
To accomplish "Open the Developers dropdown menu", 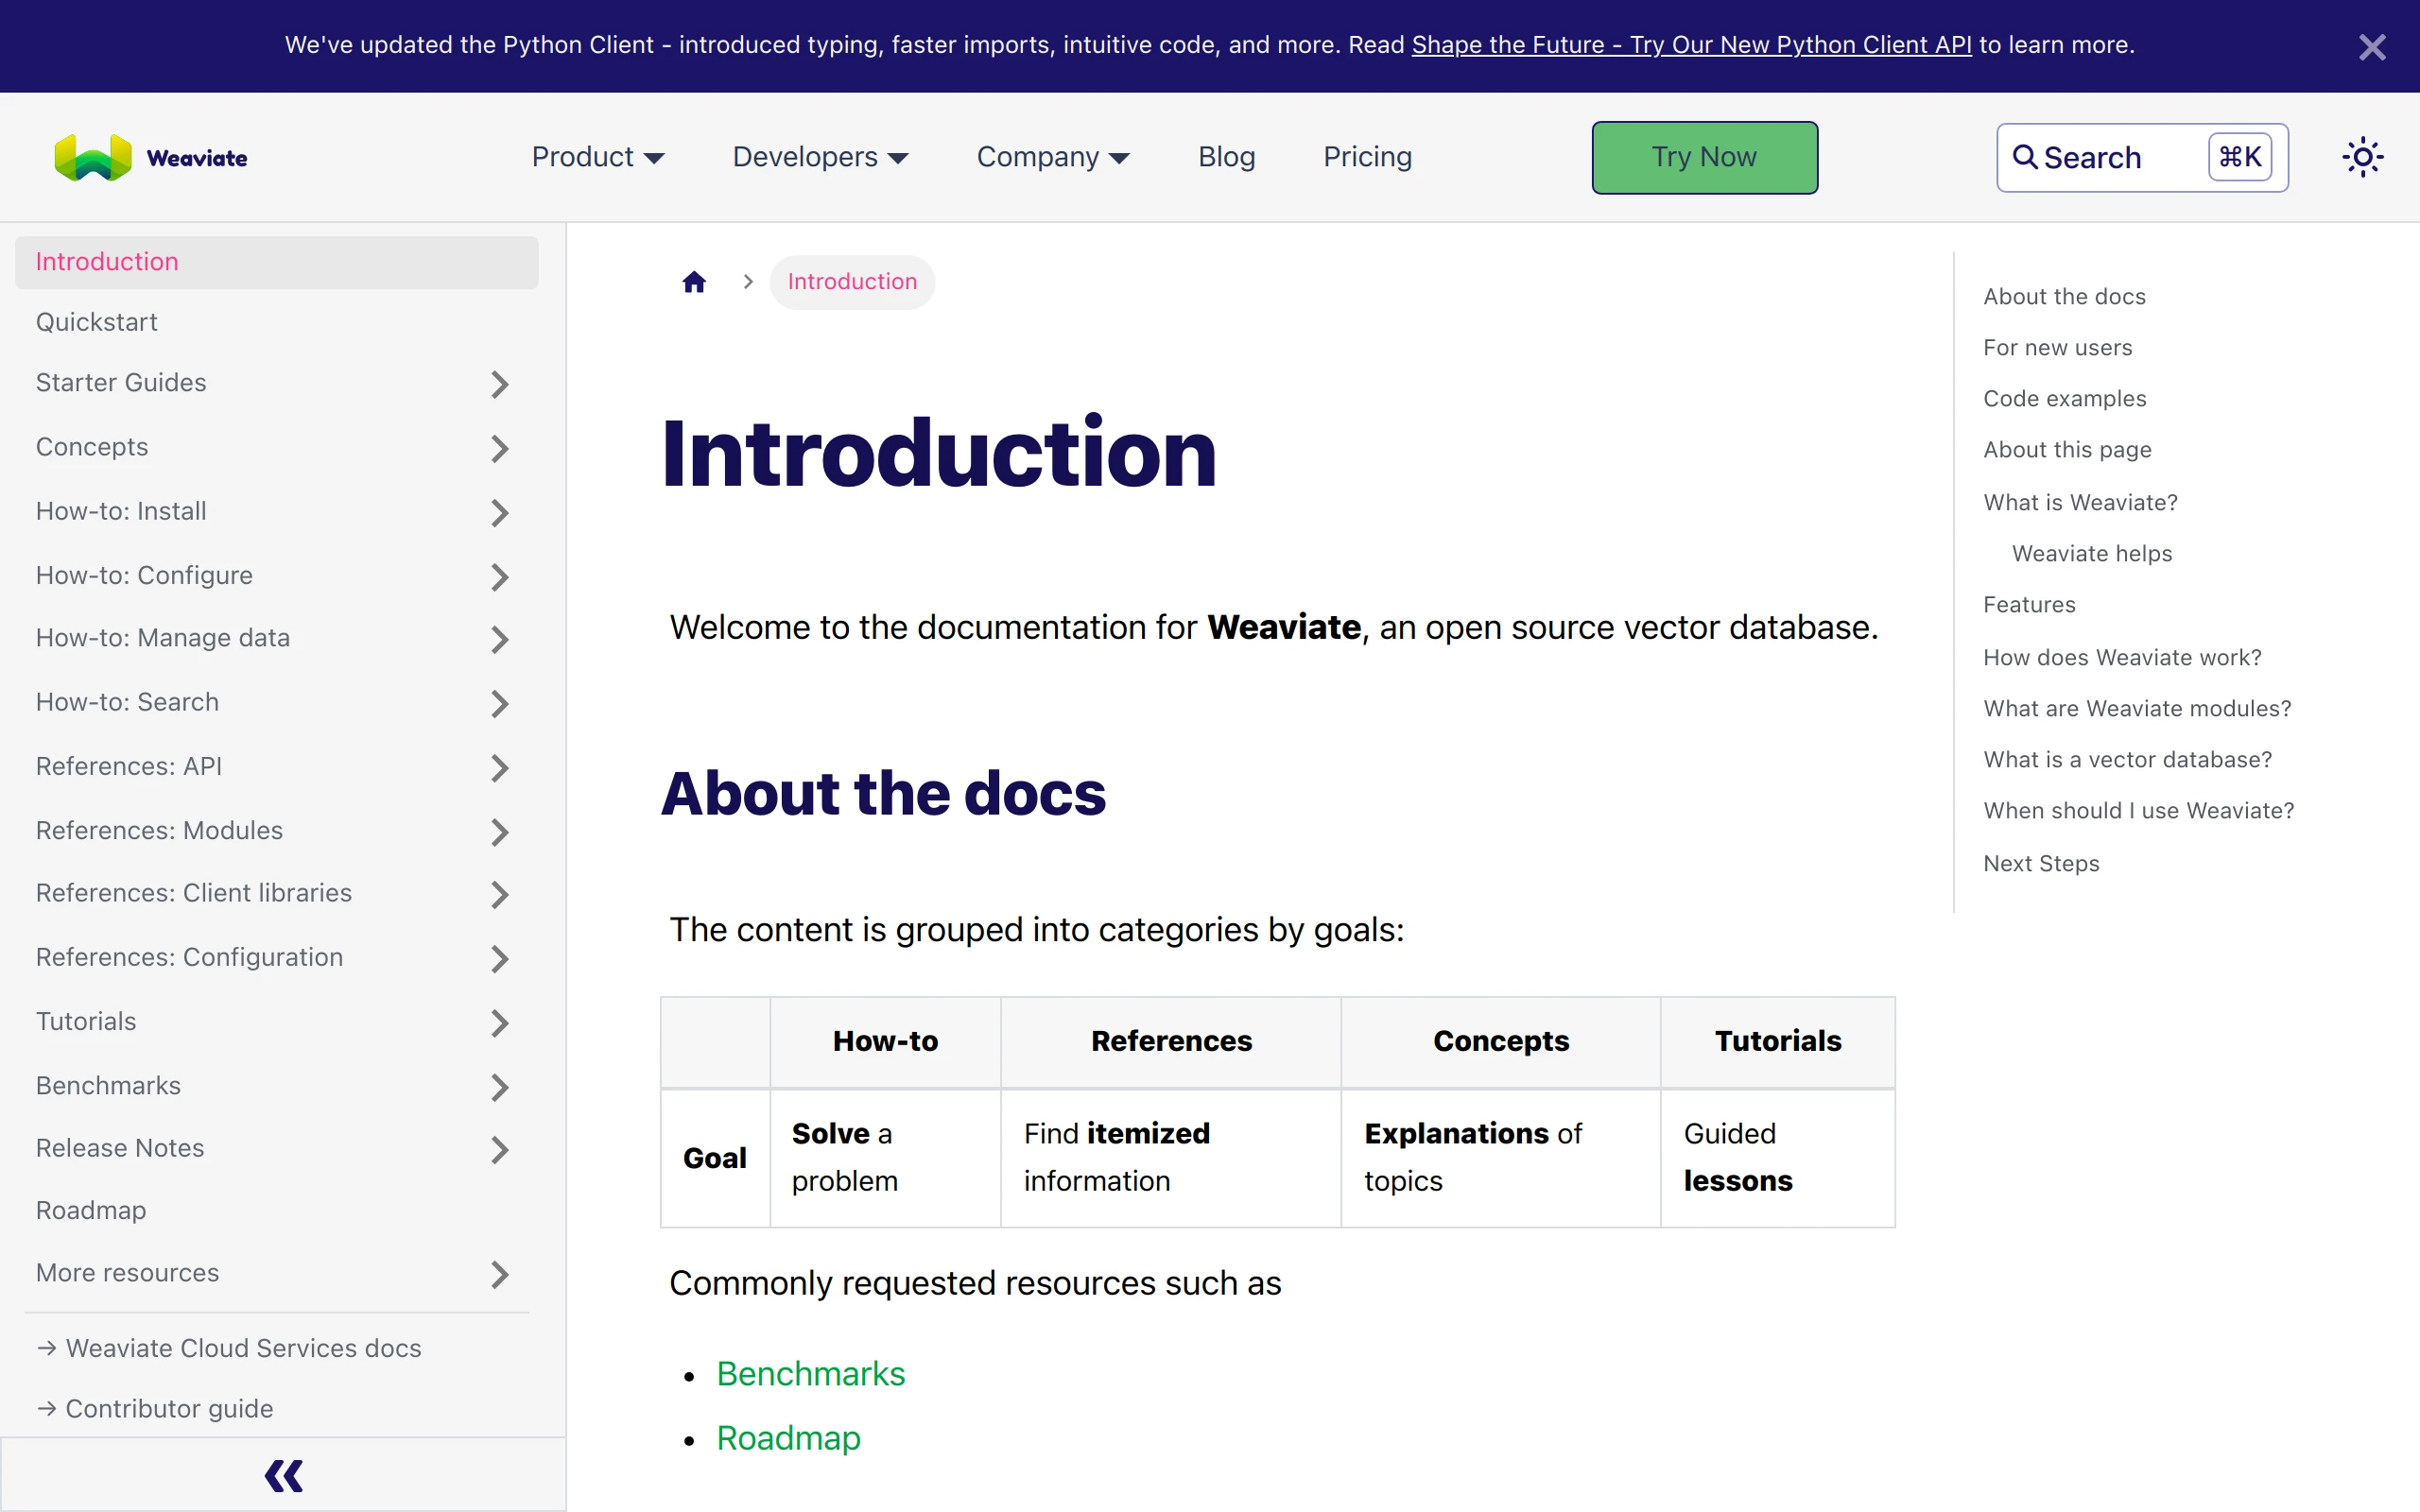I will pyautogui.click(x=820, y=157).
